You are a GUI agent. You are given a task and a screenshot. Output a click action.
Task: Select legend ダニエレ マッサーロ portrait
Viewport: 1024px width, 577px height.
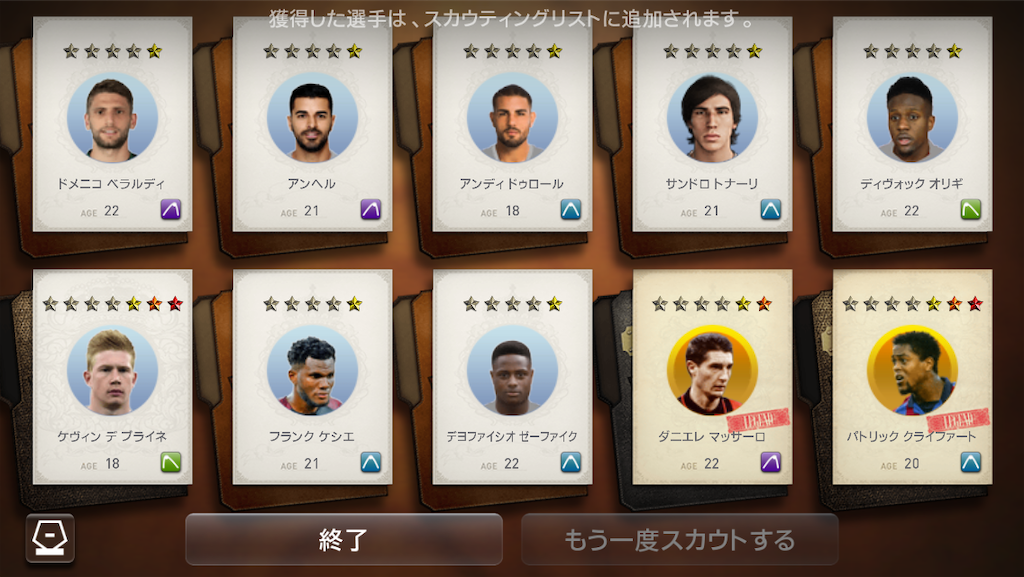click(712, 371)
